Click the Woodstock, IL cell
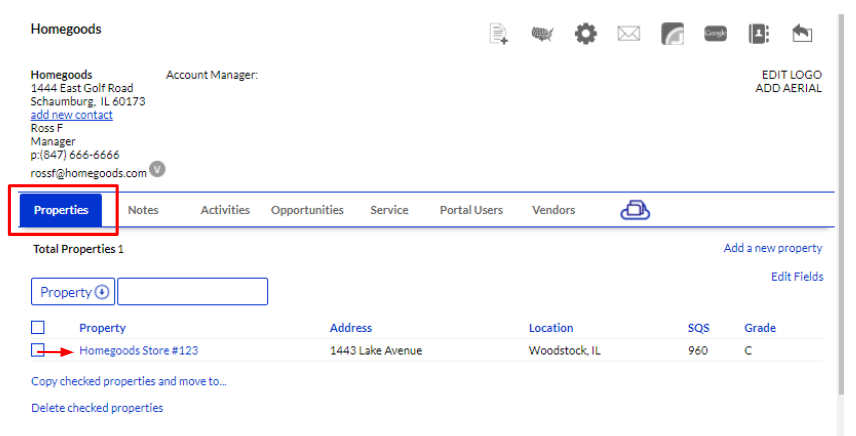856x436 pixels. point(564,350)
